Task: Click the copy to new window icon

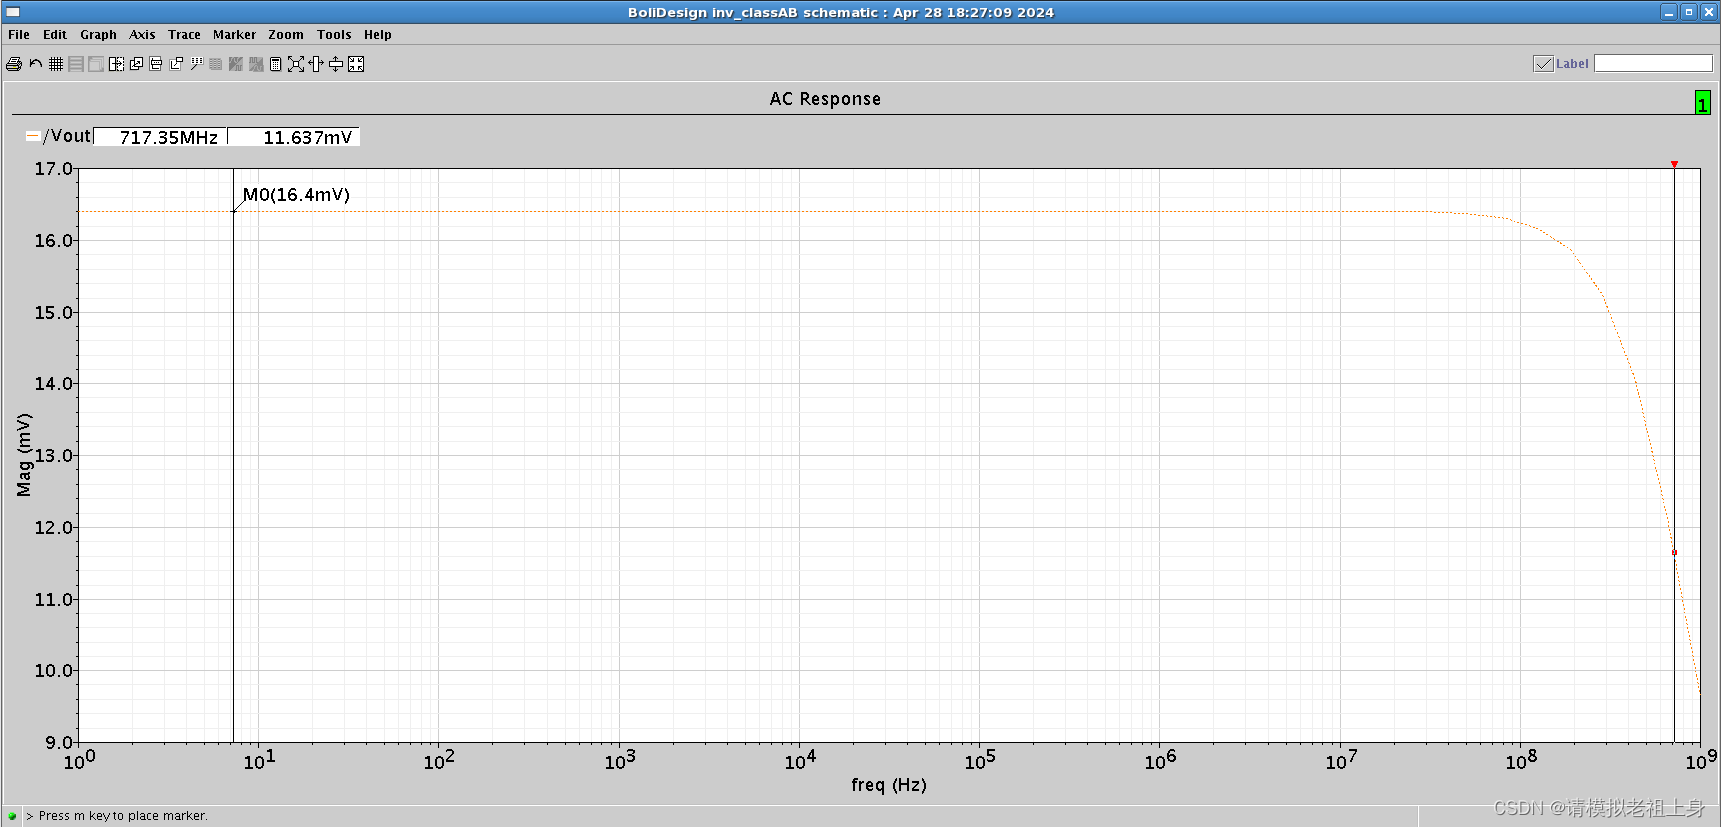Action: [136, 64]
